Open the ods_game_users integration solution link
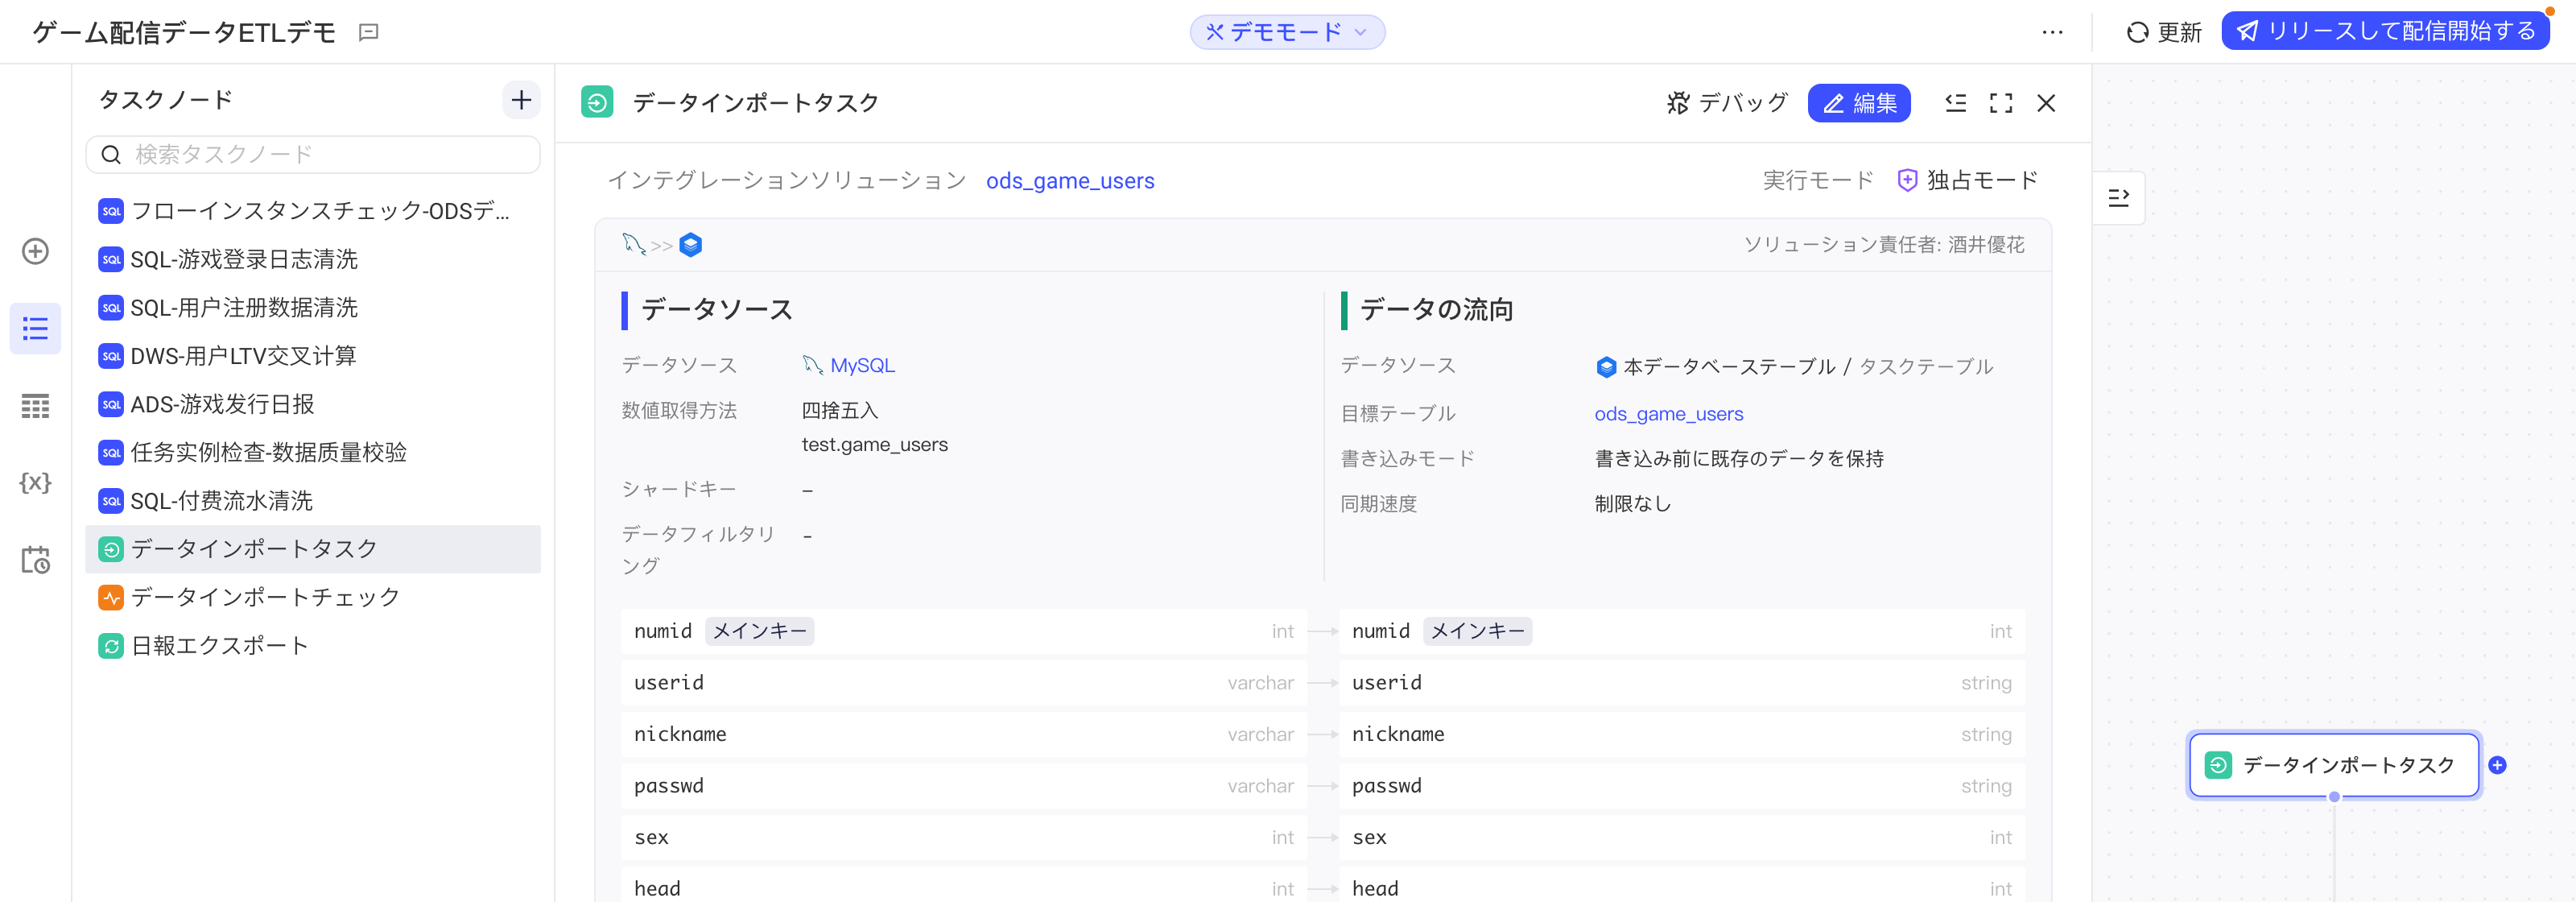This screenshot has height=902, width=2576. tap(1070, 181)
